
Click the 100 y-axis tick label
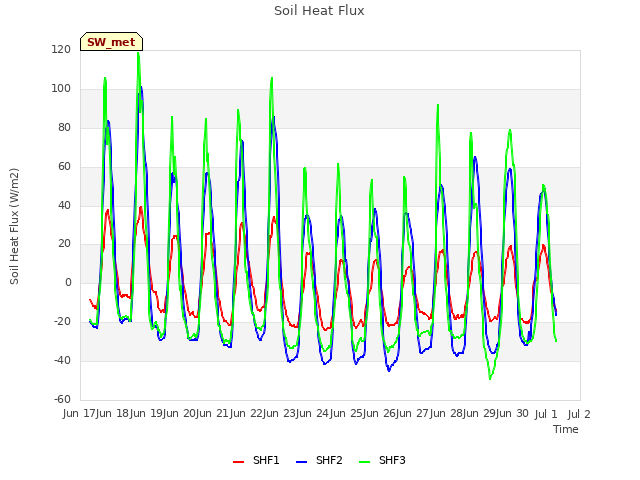pyautogui.click(x=61, y=89)
